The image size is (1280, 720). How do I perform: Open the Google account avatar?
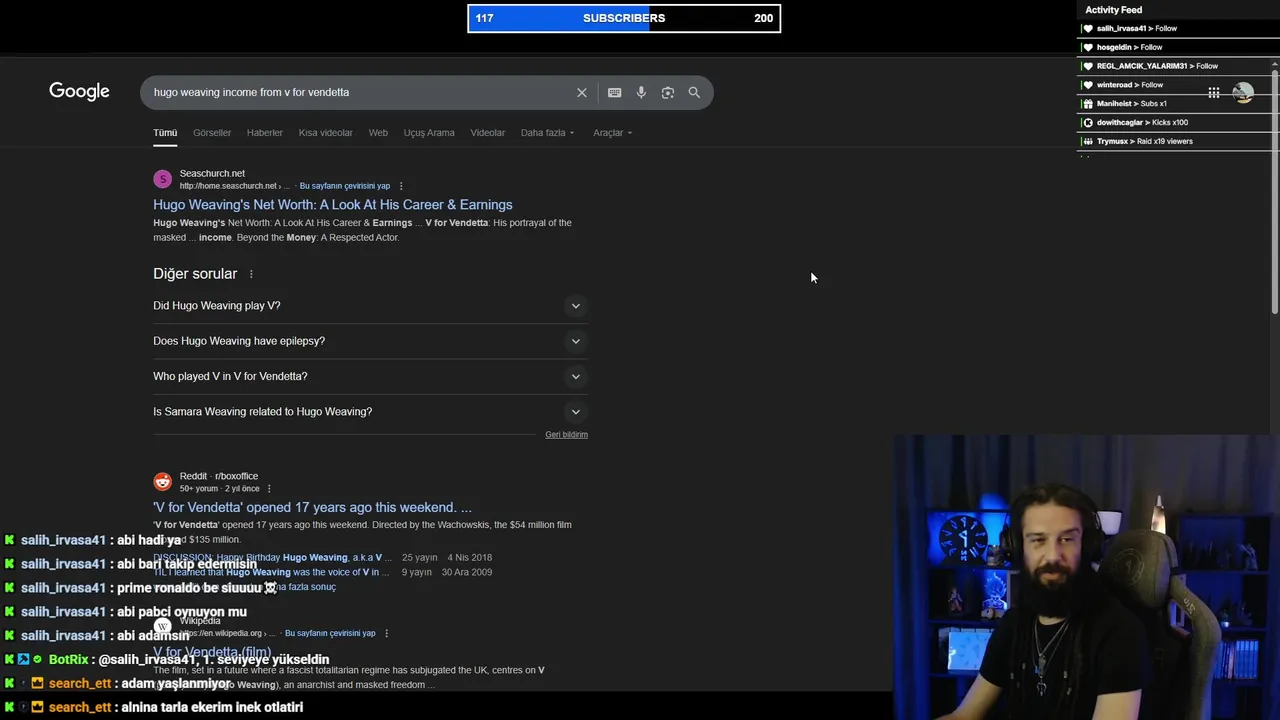tap(1243, 93)
